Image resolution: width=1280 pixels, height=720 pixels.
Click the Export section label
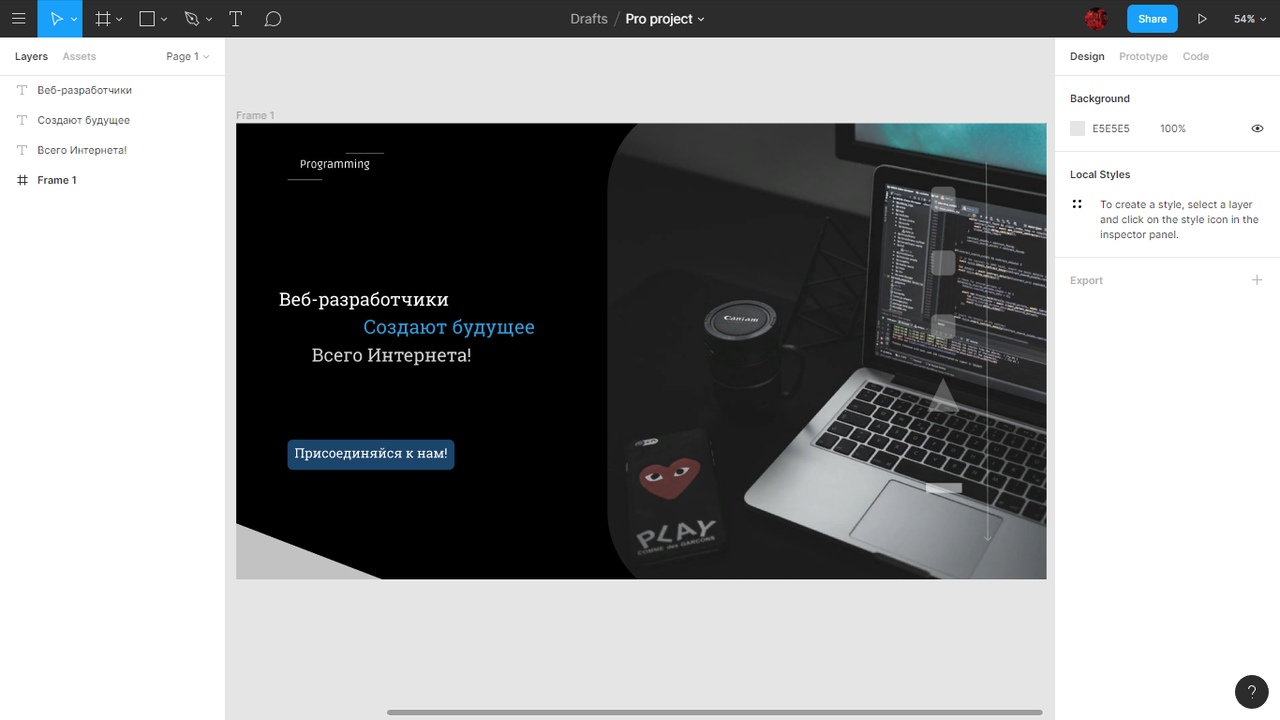click(1086, 281)
